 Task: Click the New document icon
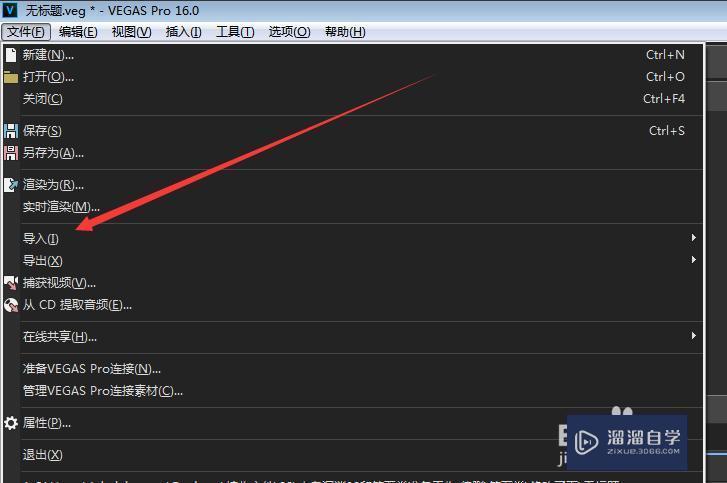coord(11,55)
